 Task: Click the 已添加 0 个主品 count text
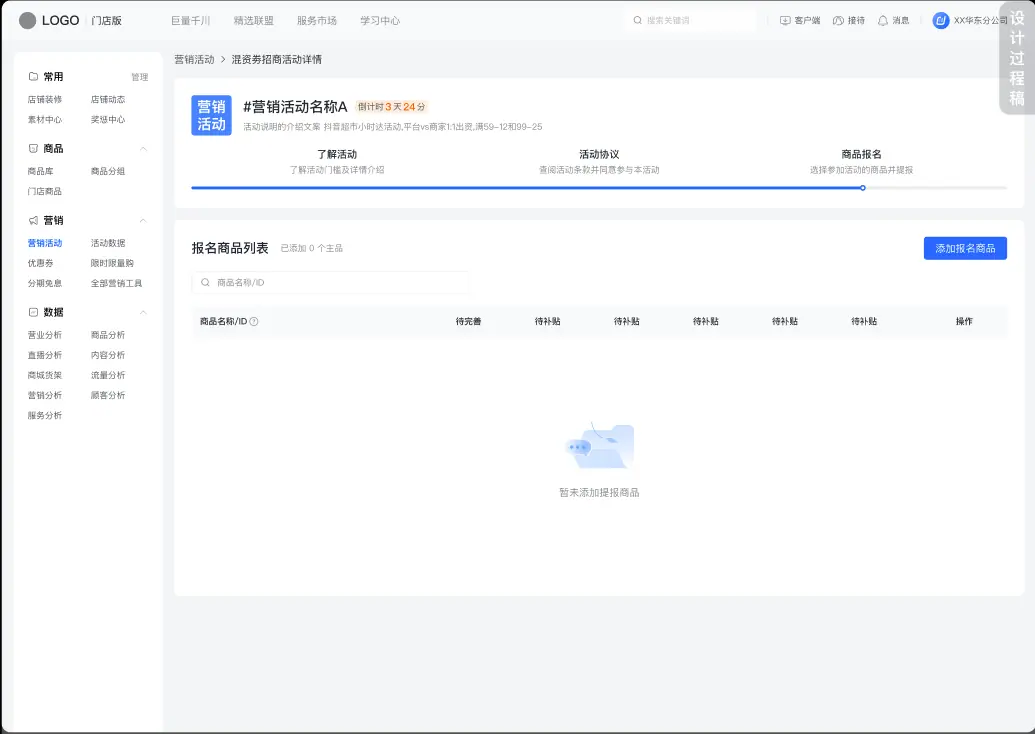point(312,248)
